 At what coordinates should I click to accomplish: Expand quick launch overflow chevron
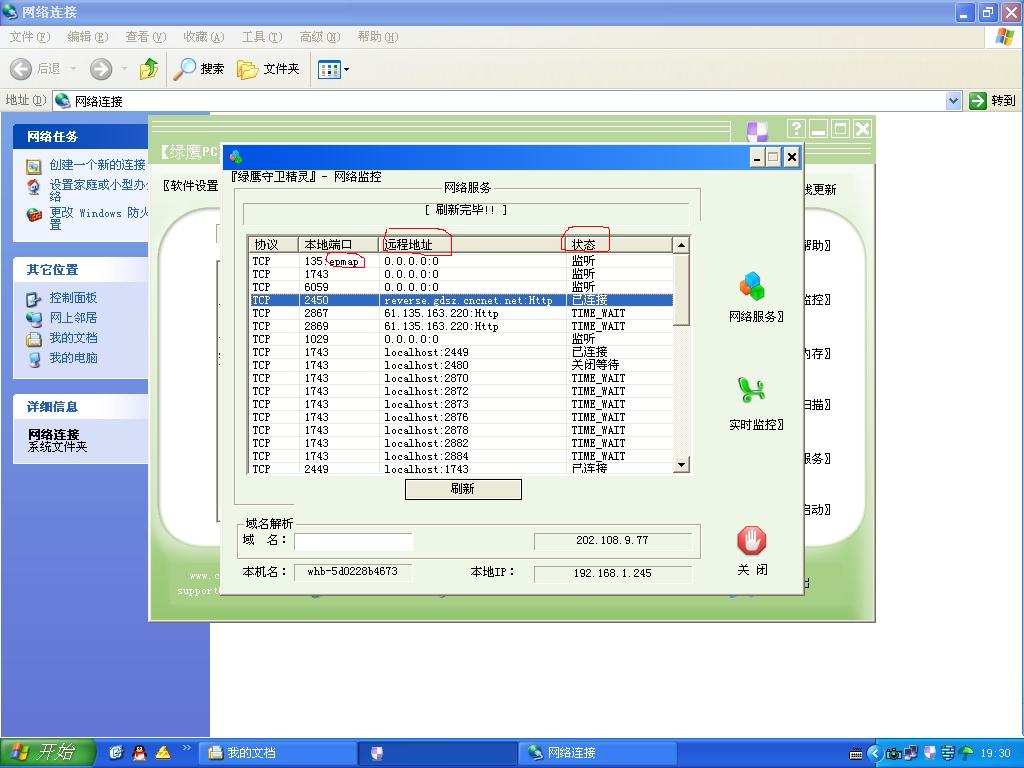click(x=187, y=748)
